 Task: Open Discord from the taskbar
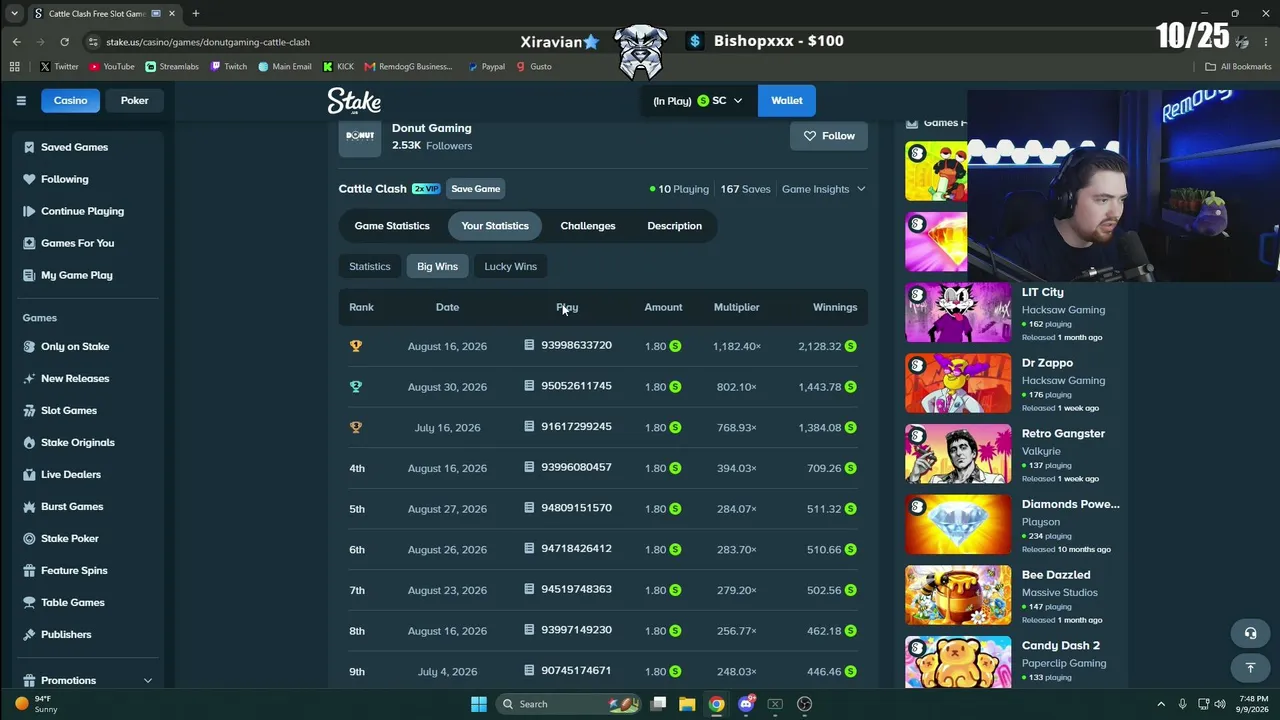(x=746, y=704)
